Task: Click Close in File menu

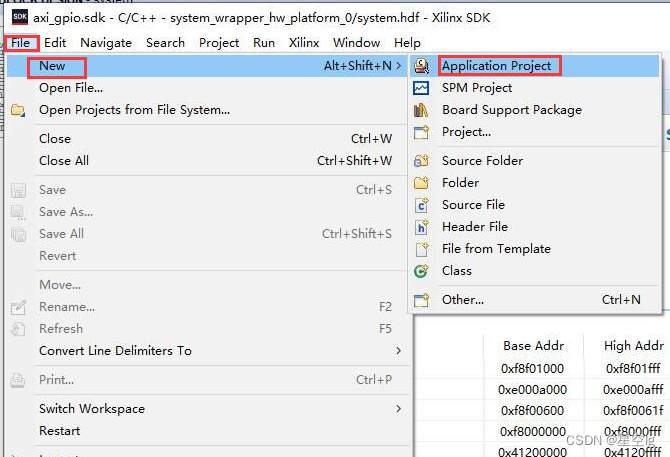Action: point(205,139)
